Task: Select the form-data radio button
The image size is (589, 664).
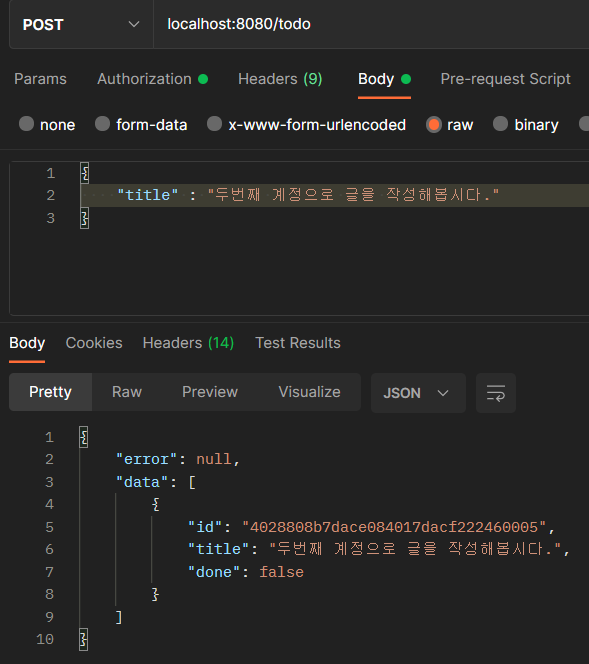Action: (x=102, y=124)
